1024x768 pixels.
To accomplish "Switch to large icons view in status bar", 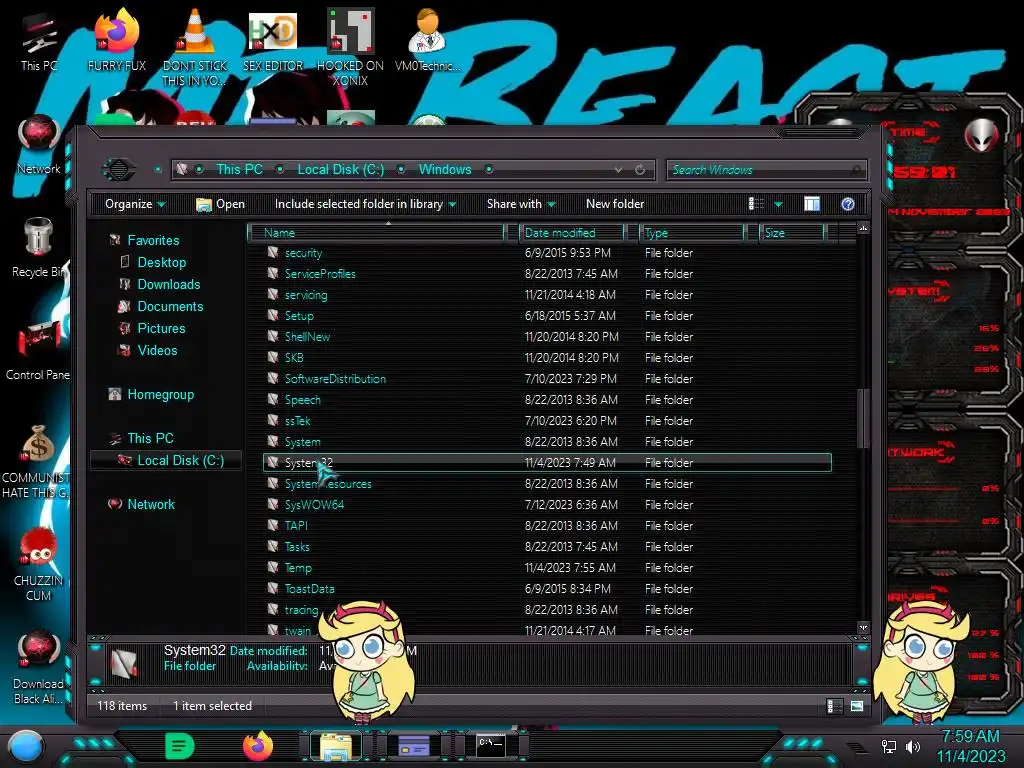I will coord(857,706).
